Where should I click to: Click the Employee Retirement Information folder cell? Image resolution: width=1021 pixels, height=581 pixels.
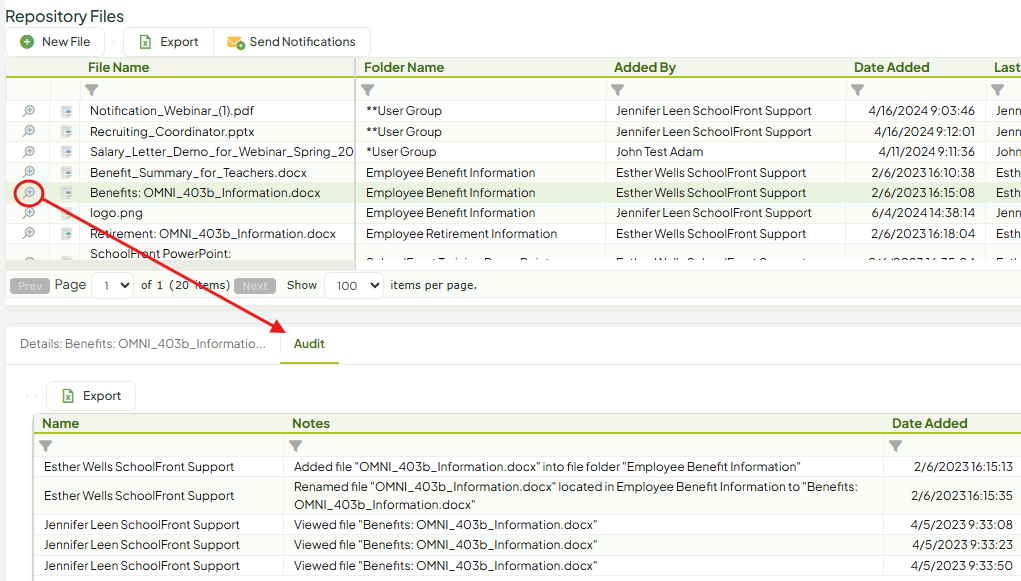click(462, 234)
